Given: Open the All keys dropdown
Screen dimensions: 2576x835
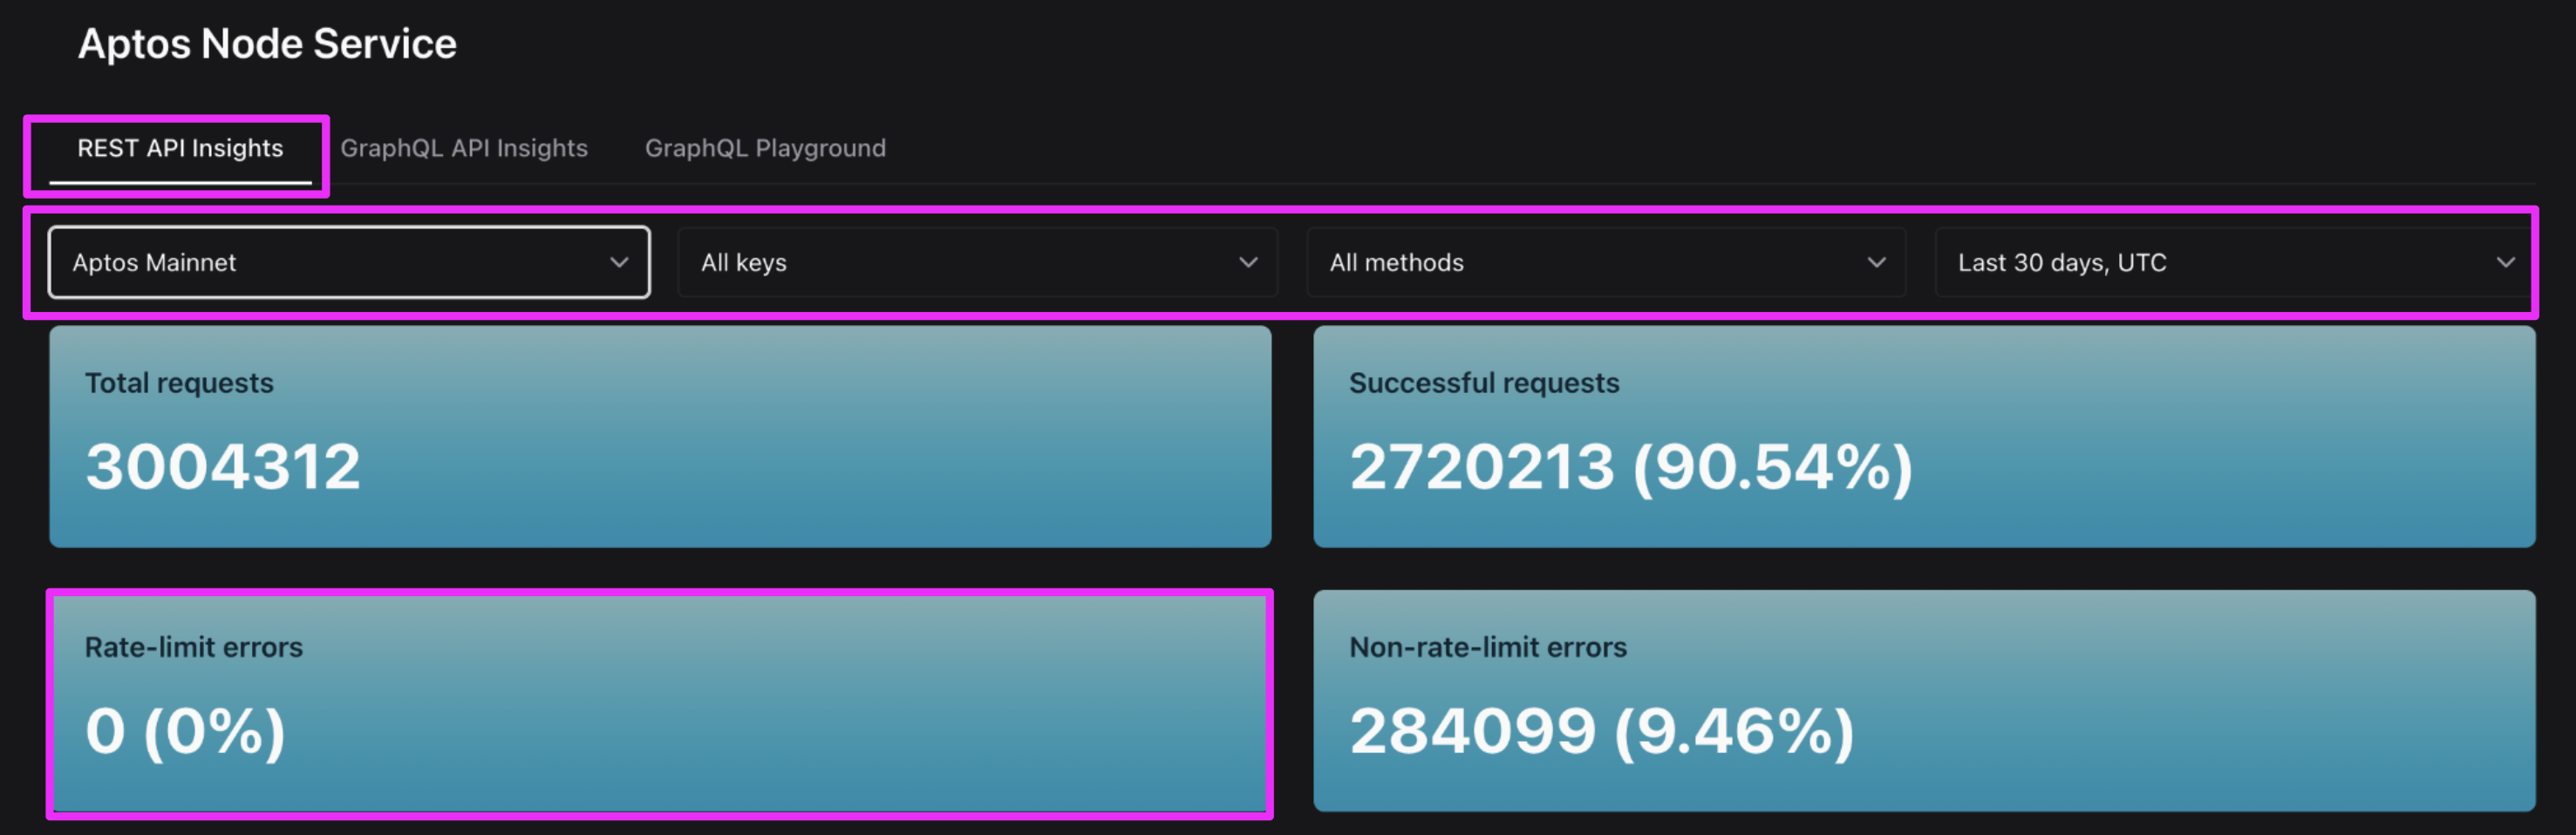Looking at the screenshot, I should (978, 262).
